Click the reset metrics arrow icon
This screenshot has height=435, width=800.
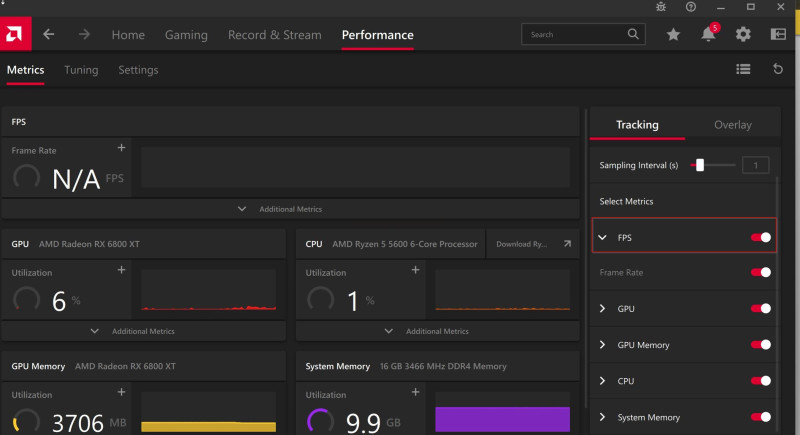[x=778, y=69]
